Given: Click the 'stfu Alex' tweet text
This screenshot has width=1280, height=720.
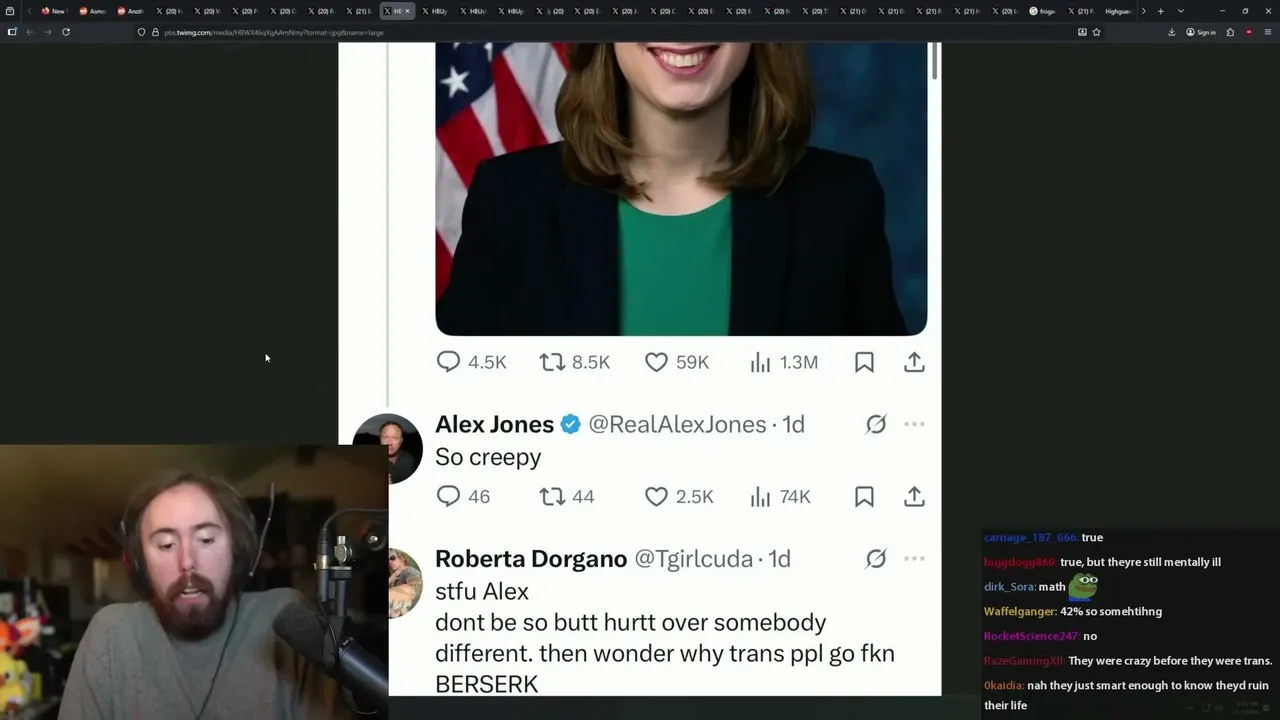Looking at the screenshot, I should [482, 591].
